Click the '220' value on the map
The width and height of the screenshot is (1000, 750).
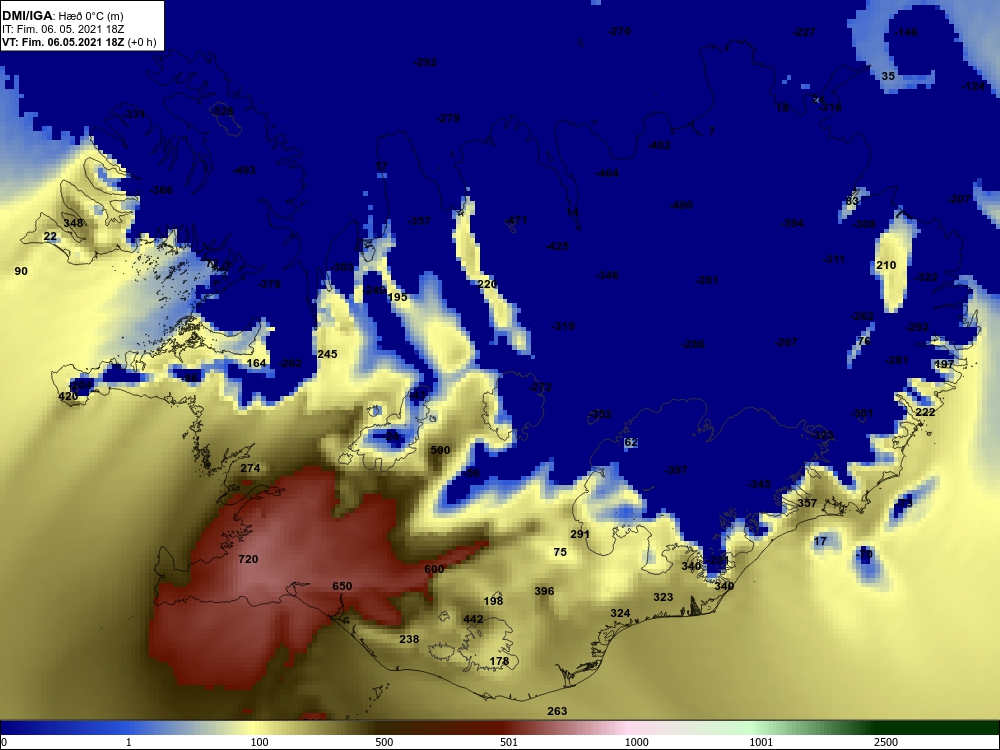tap(487, 284)
